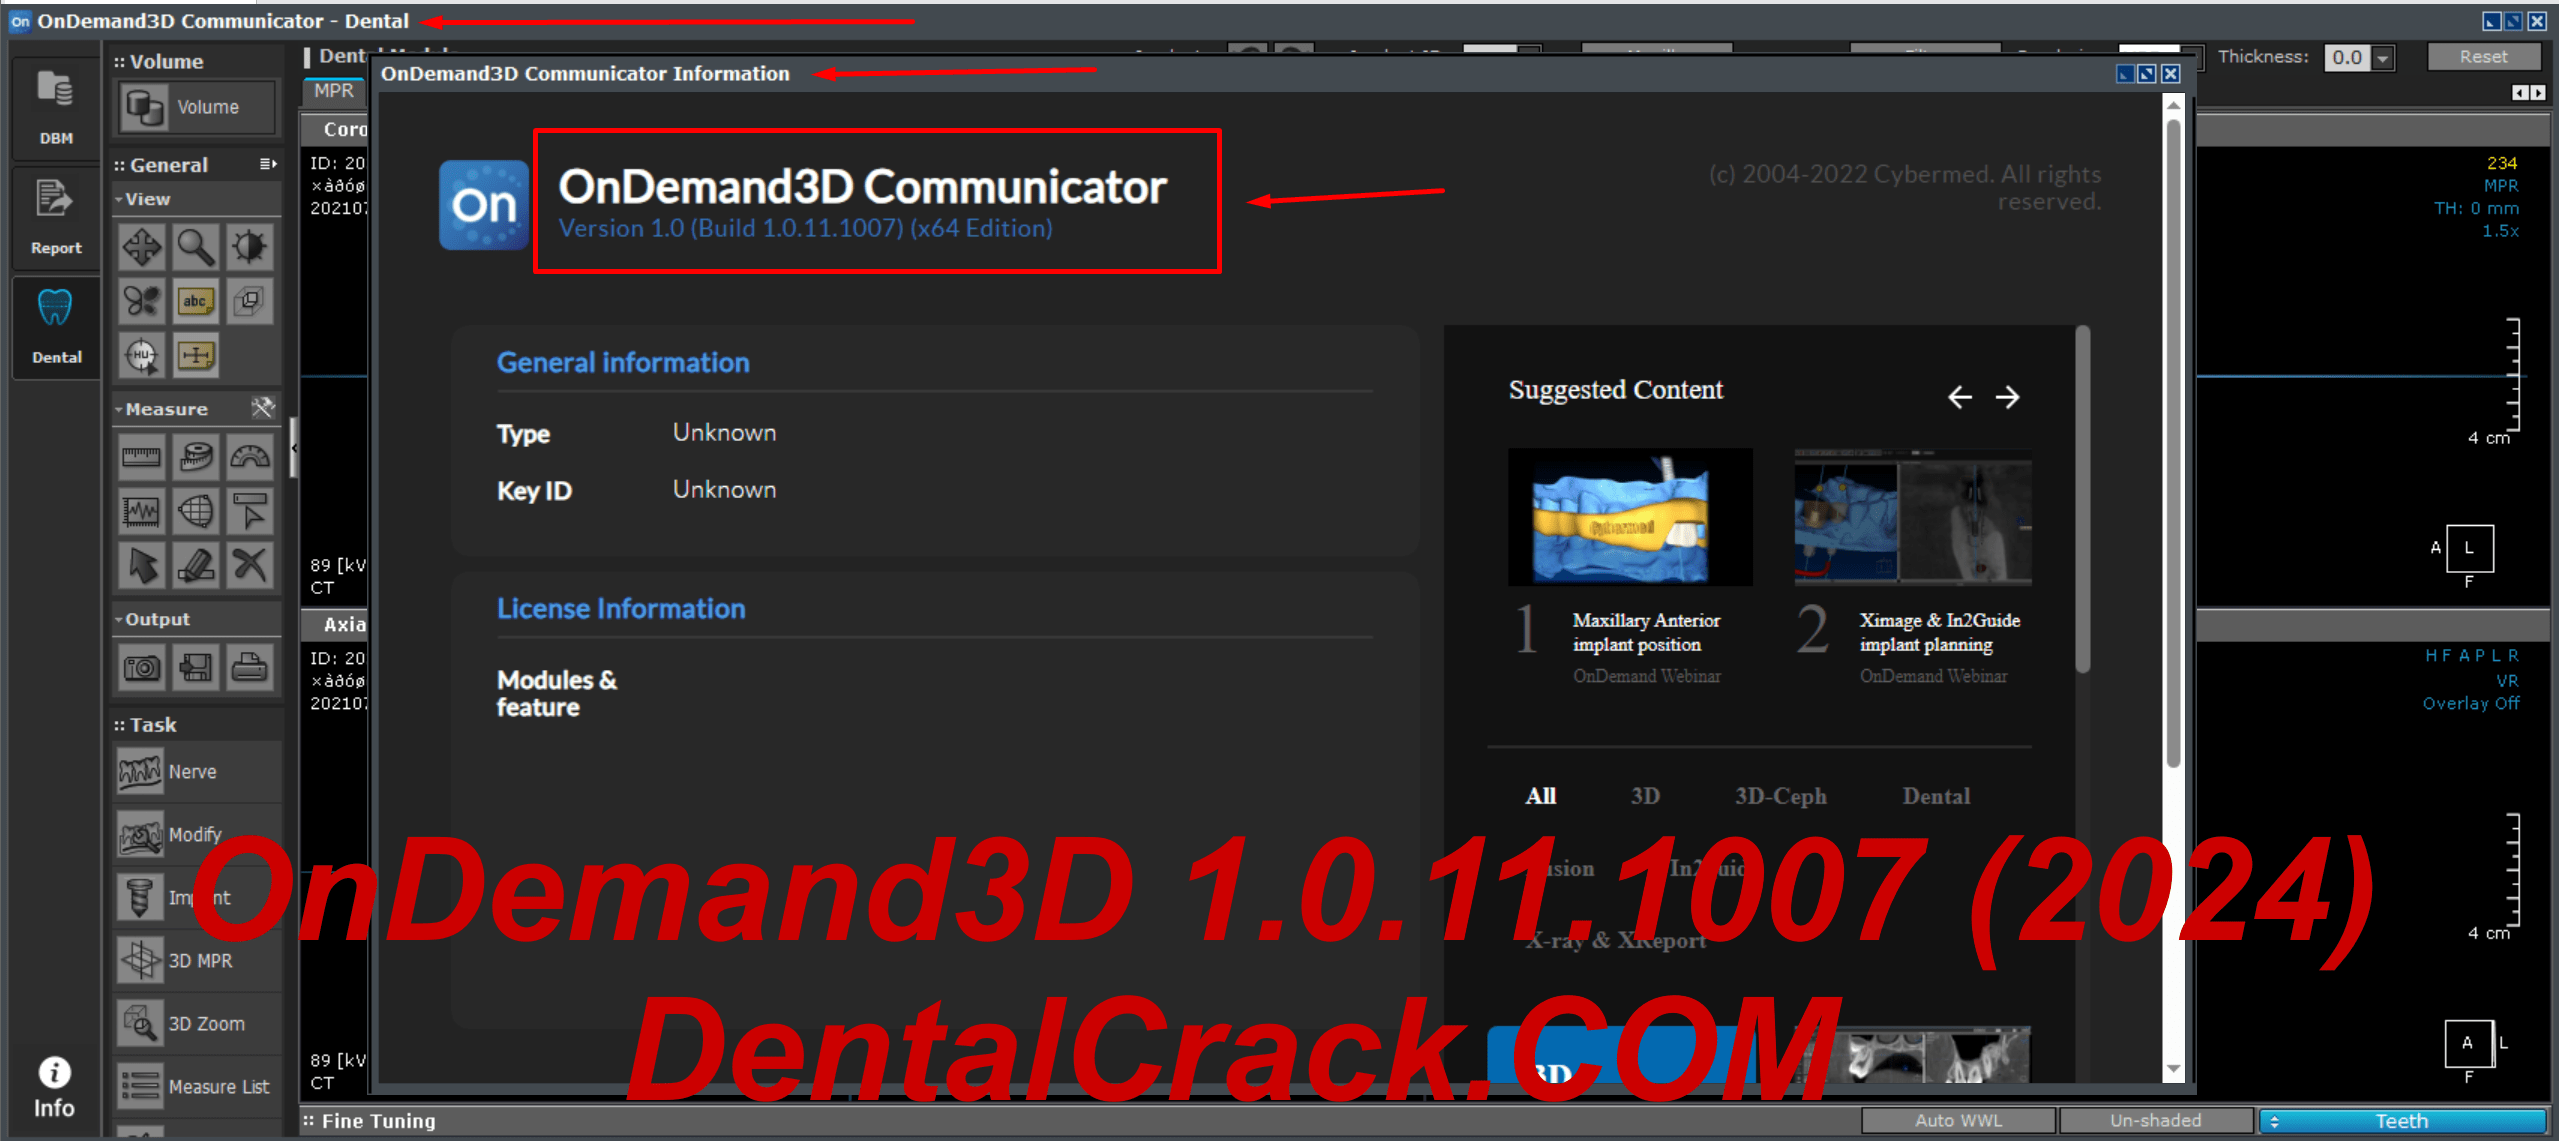Open the Teeth preset dropdown

click(2402, 1121)
